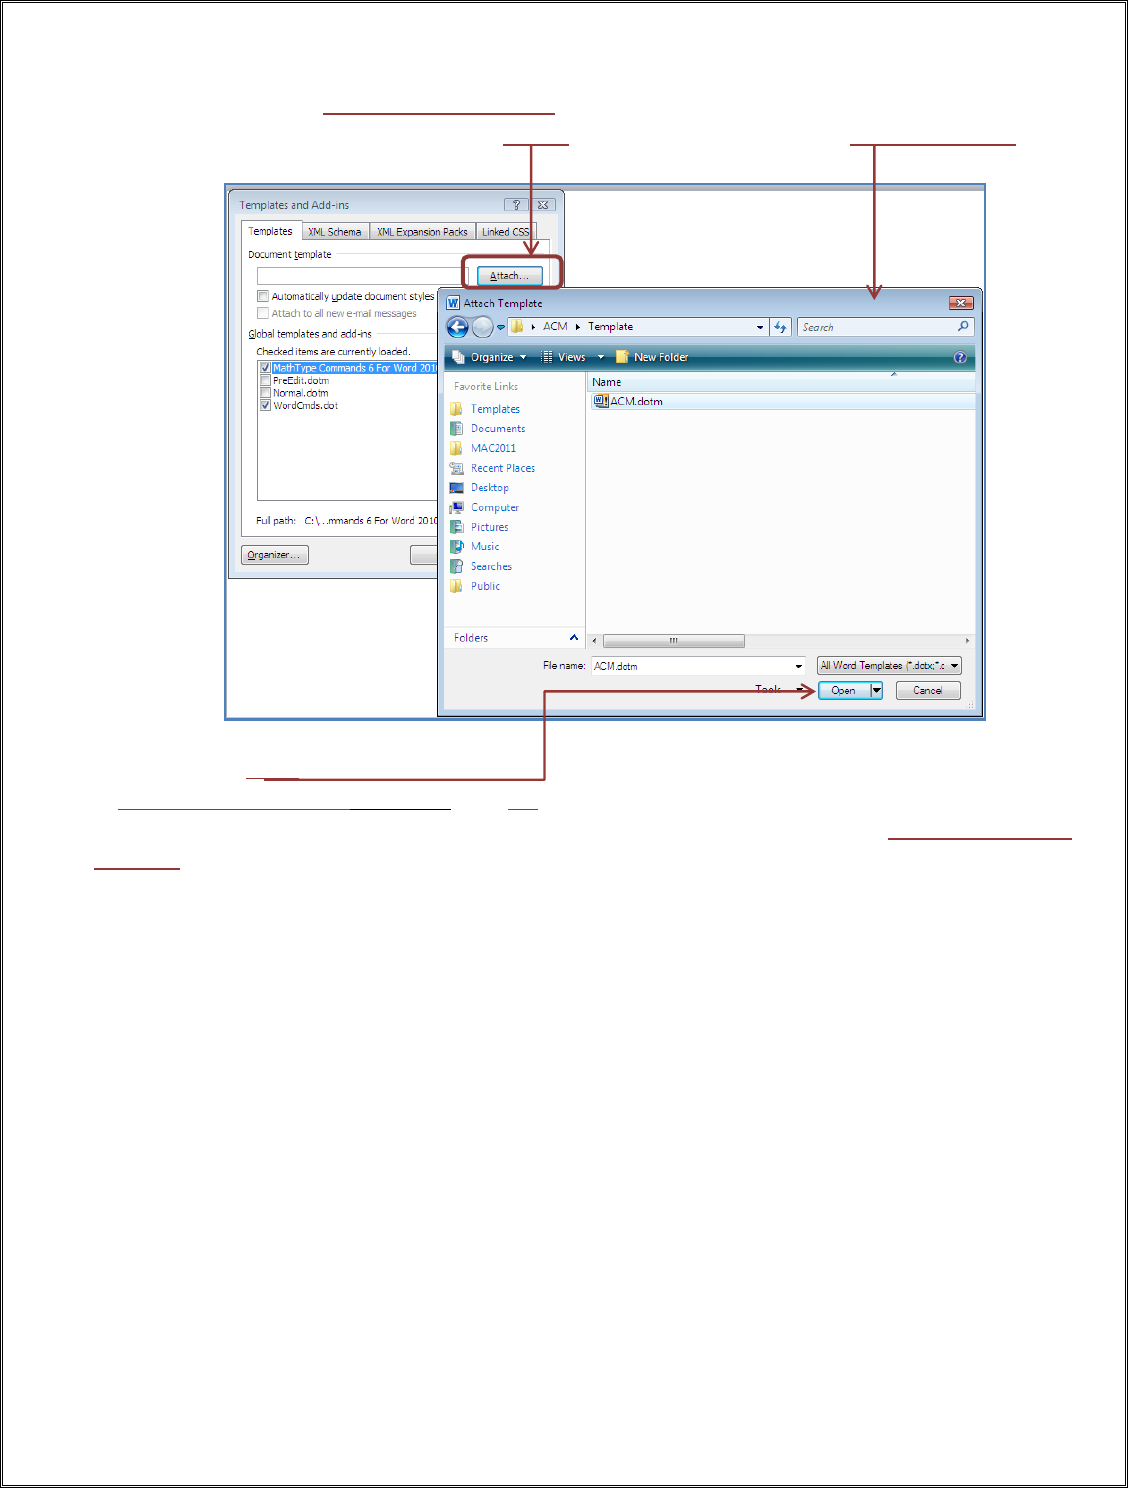
Task: Check the Normal.dotm checkbox
Action: point(265,393)
